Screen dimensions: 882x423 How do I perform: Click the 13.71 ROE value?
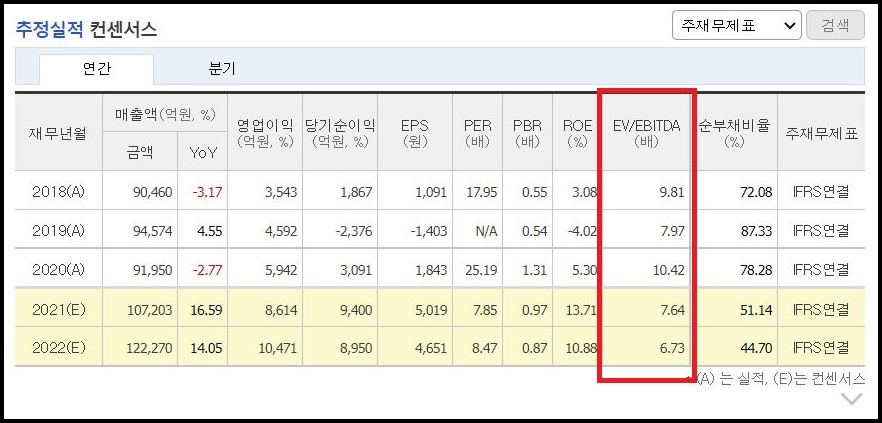(x=581, y=310)
